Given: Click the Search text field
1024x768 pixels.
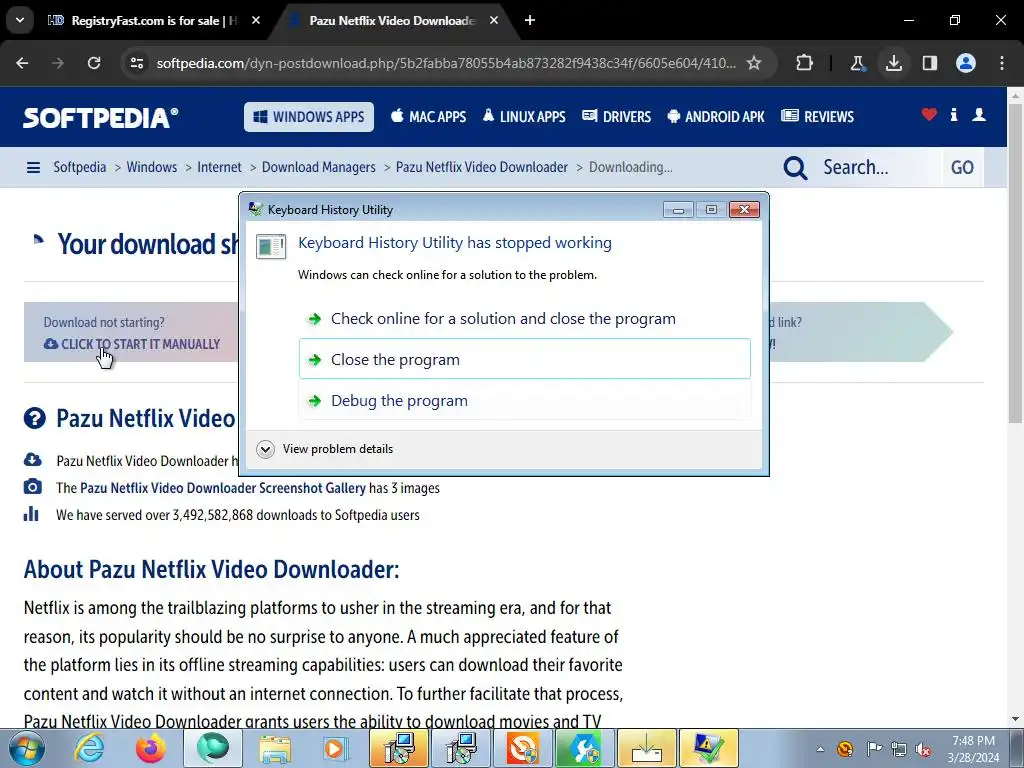Looking at the screenshot, I should pos(878,168).
